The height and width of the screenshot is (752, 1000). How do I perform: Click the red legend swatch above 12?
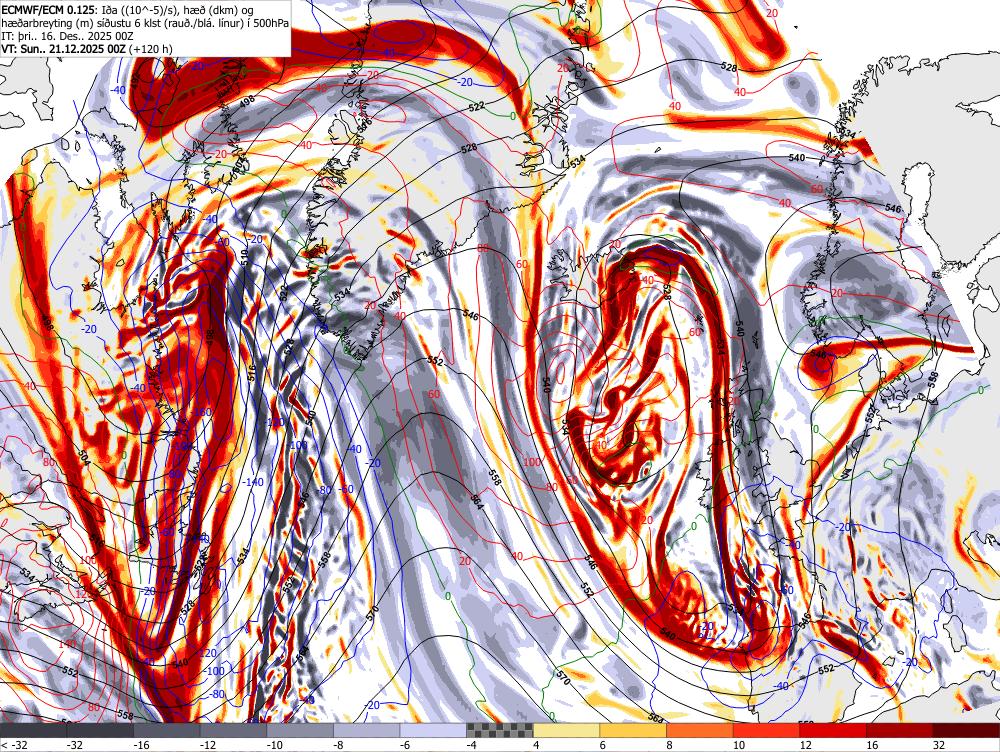pyautogui.click(x=833, y=730)
